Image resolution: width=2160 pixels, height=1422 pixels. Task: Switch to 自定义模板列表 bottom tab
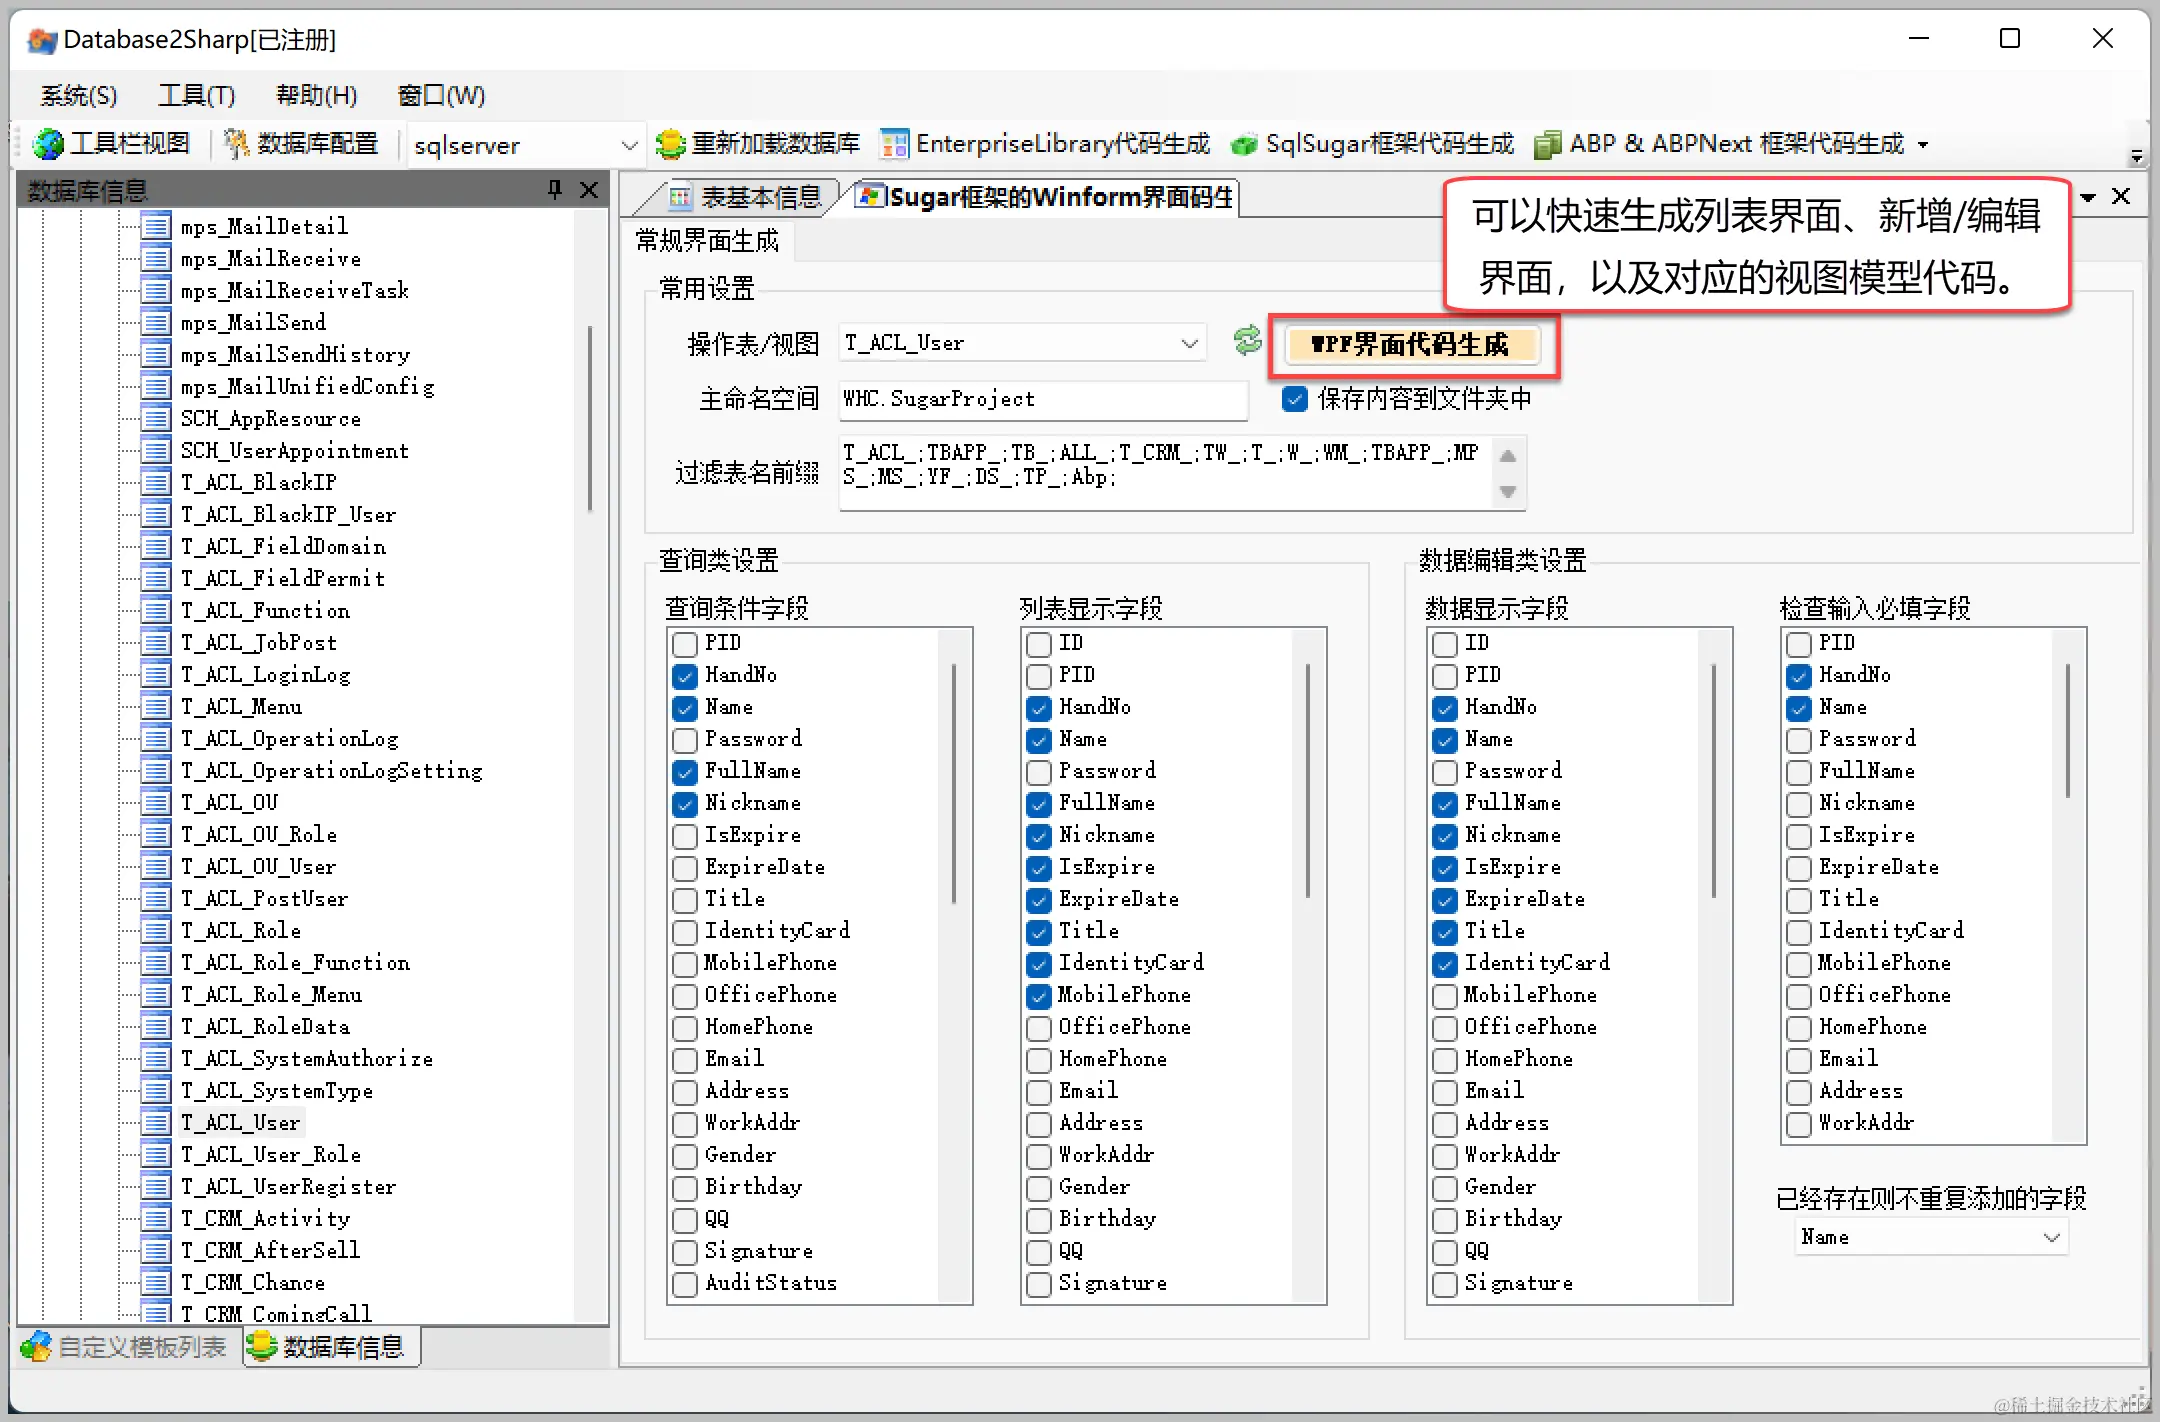click(128, 1346)
